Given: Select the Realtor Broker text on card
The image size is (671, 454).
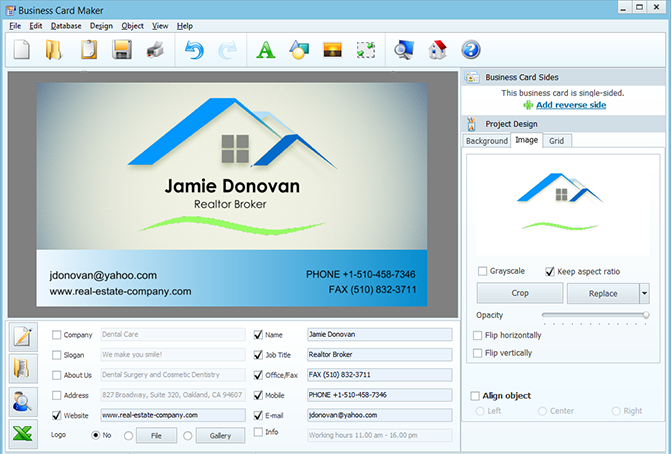Looking at the screenshot, I should [230, 205].
